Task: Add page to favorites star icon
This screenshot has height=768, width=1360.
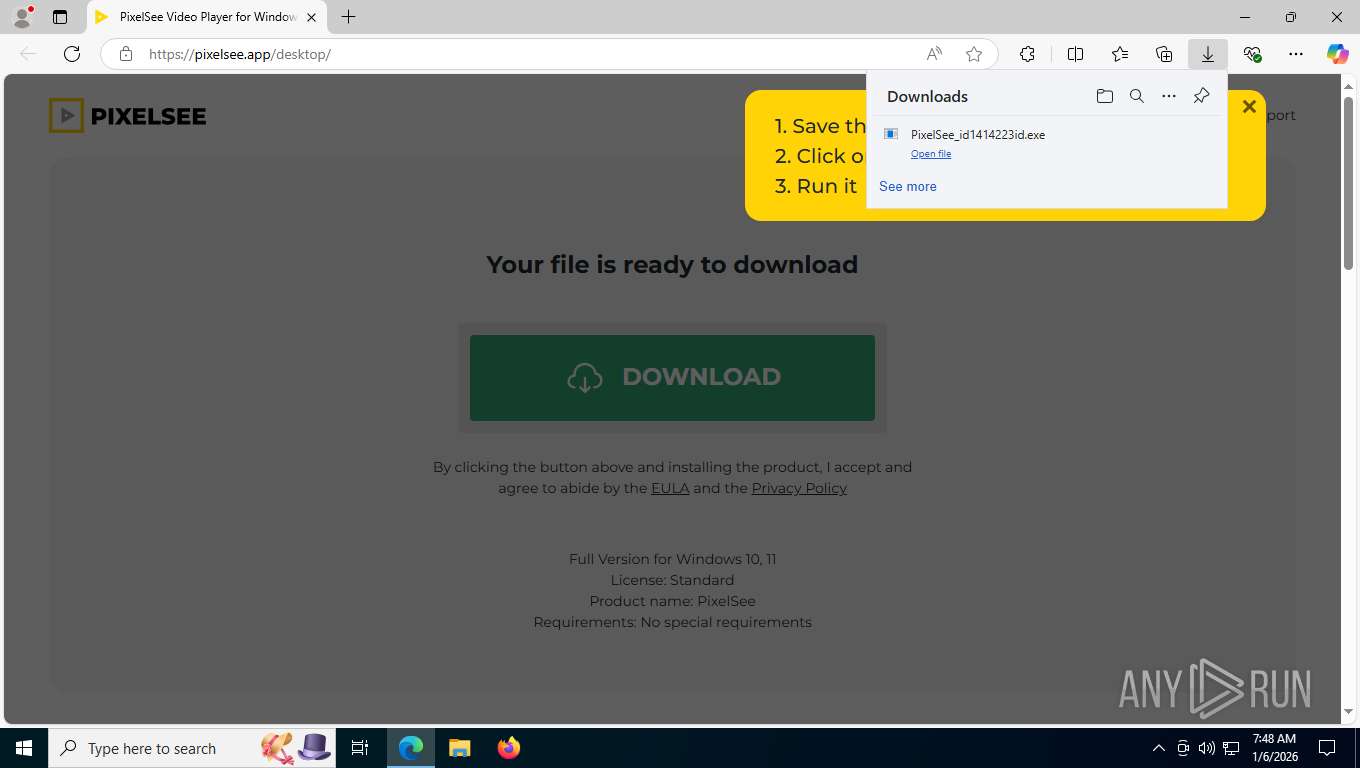Action: [x=974, y=54]
